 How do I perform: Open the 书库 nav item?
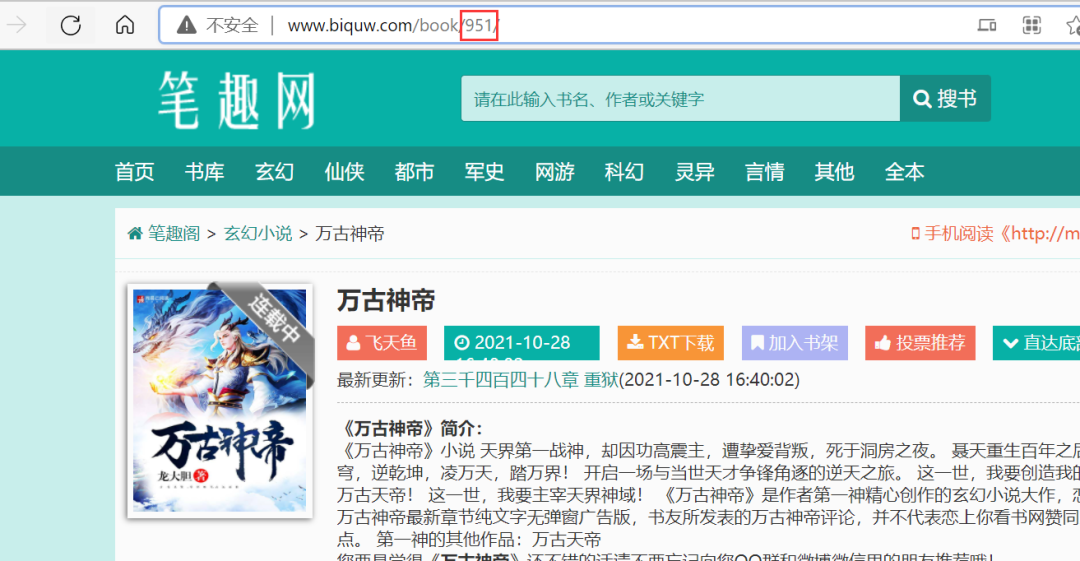coord(205,172)
